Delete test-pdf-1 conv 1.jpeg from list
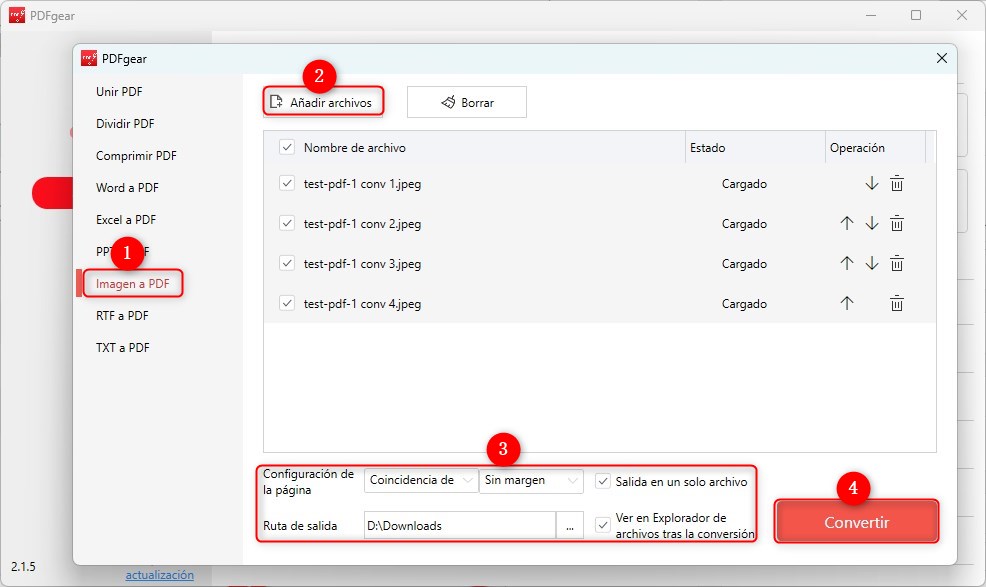This screenshot has height=587, width=986. point(897,184)
